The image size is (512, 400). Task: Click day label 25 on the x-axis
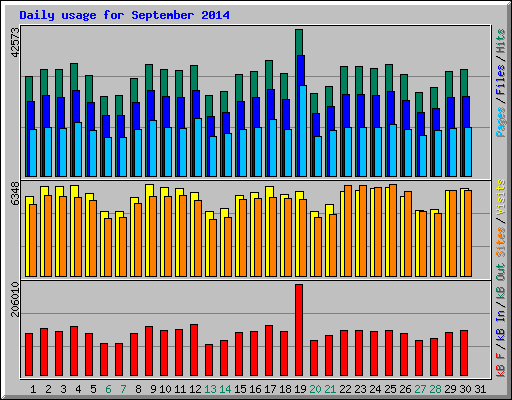[390, 389]
